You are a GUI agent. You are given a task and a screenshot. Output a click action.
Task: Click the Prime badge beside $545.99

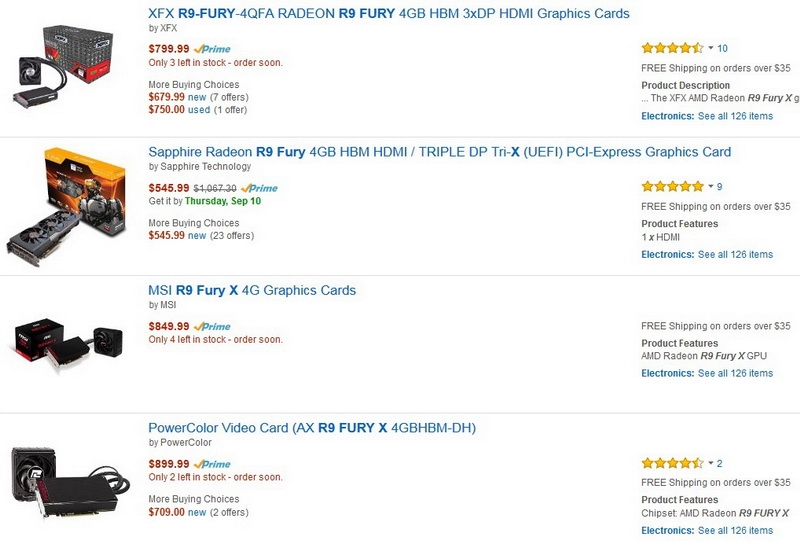coord(259,188)
